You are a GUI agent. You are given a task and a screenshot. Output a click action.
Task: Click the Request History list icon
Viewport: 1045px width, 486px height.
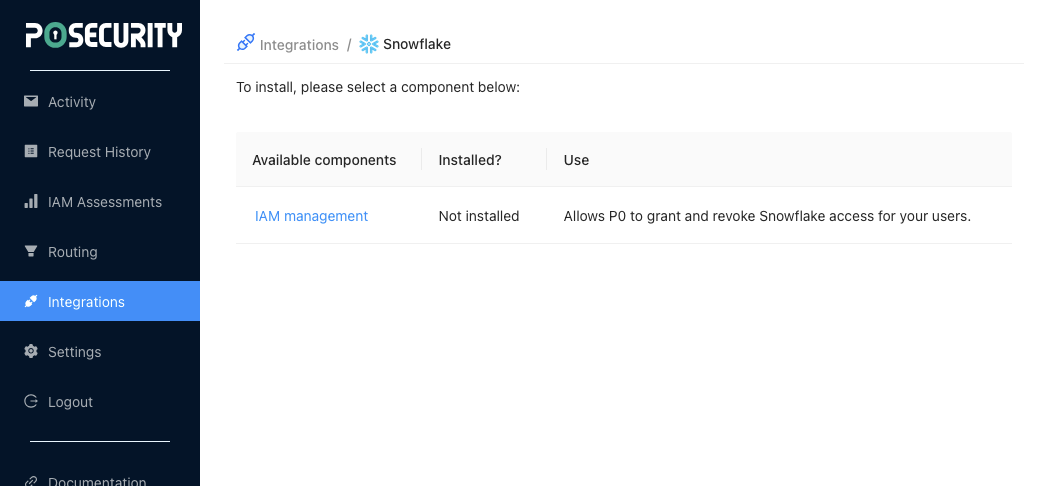(31, 151)
